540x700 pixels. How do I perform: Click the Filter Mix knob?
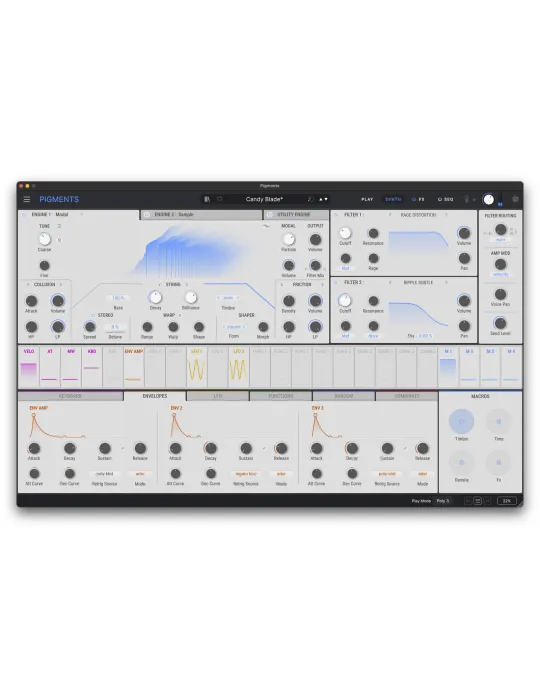pos(315,266)
